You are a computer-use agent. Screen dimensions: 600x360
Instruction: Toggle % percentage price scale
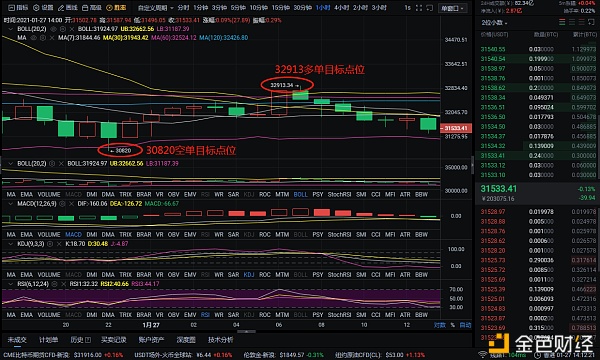[453, 325]
